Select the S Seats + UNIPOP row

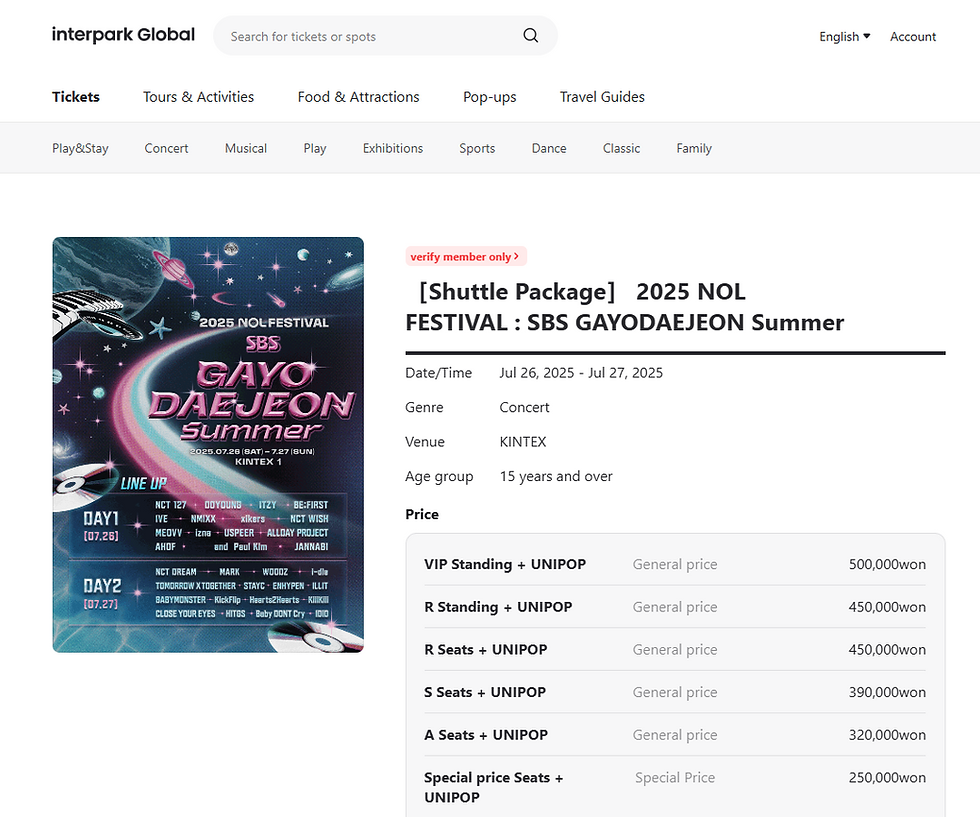coord(675,692)
